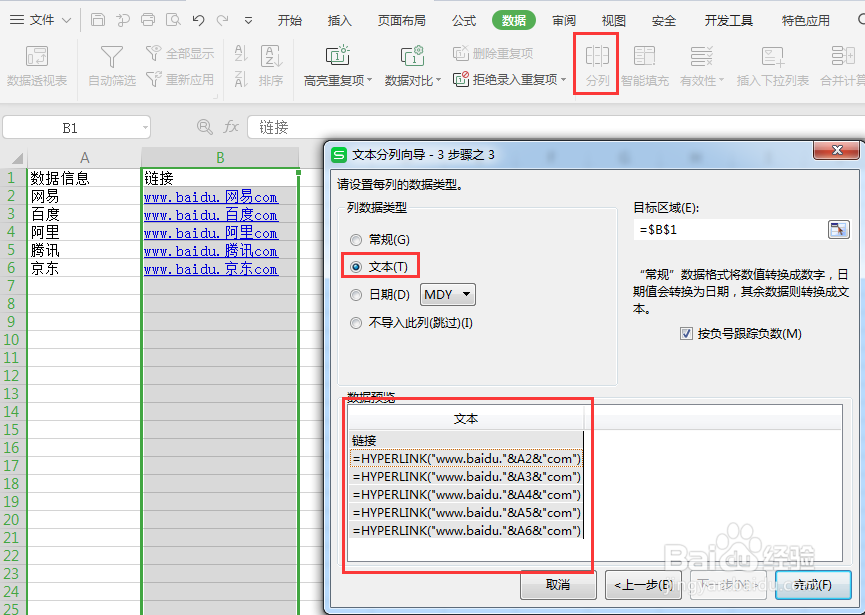Open the name box dropdown arrow
The image size is (865, 615).
143,127
